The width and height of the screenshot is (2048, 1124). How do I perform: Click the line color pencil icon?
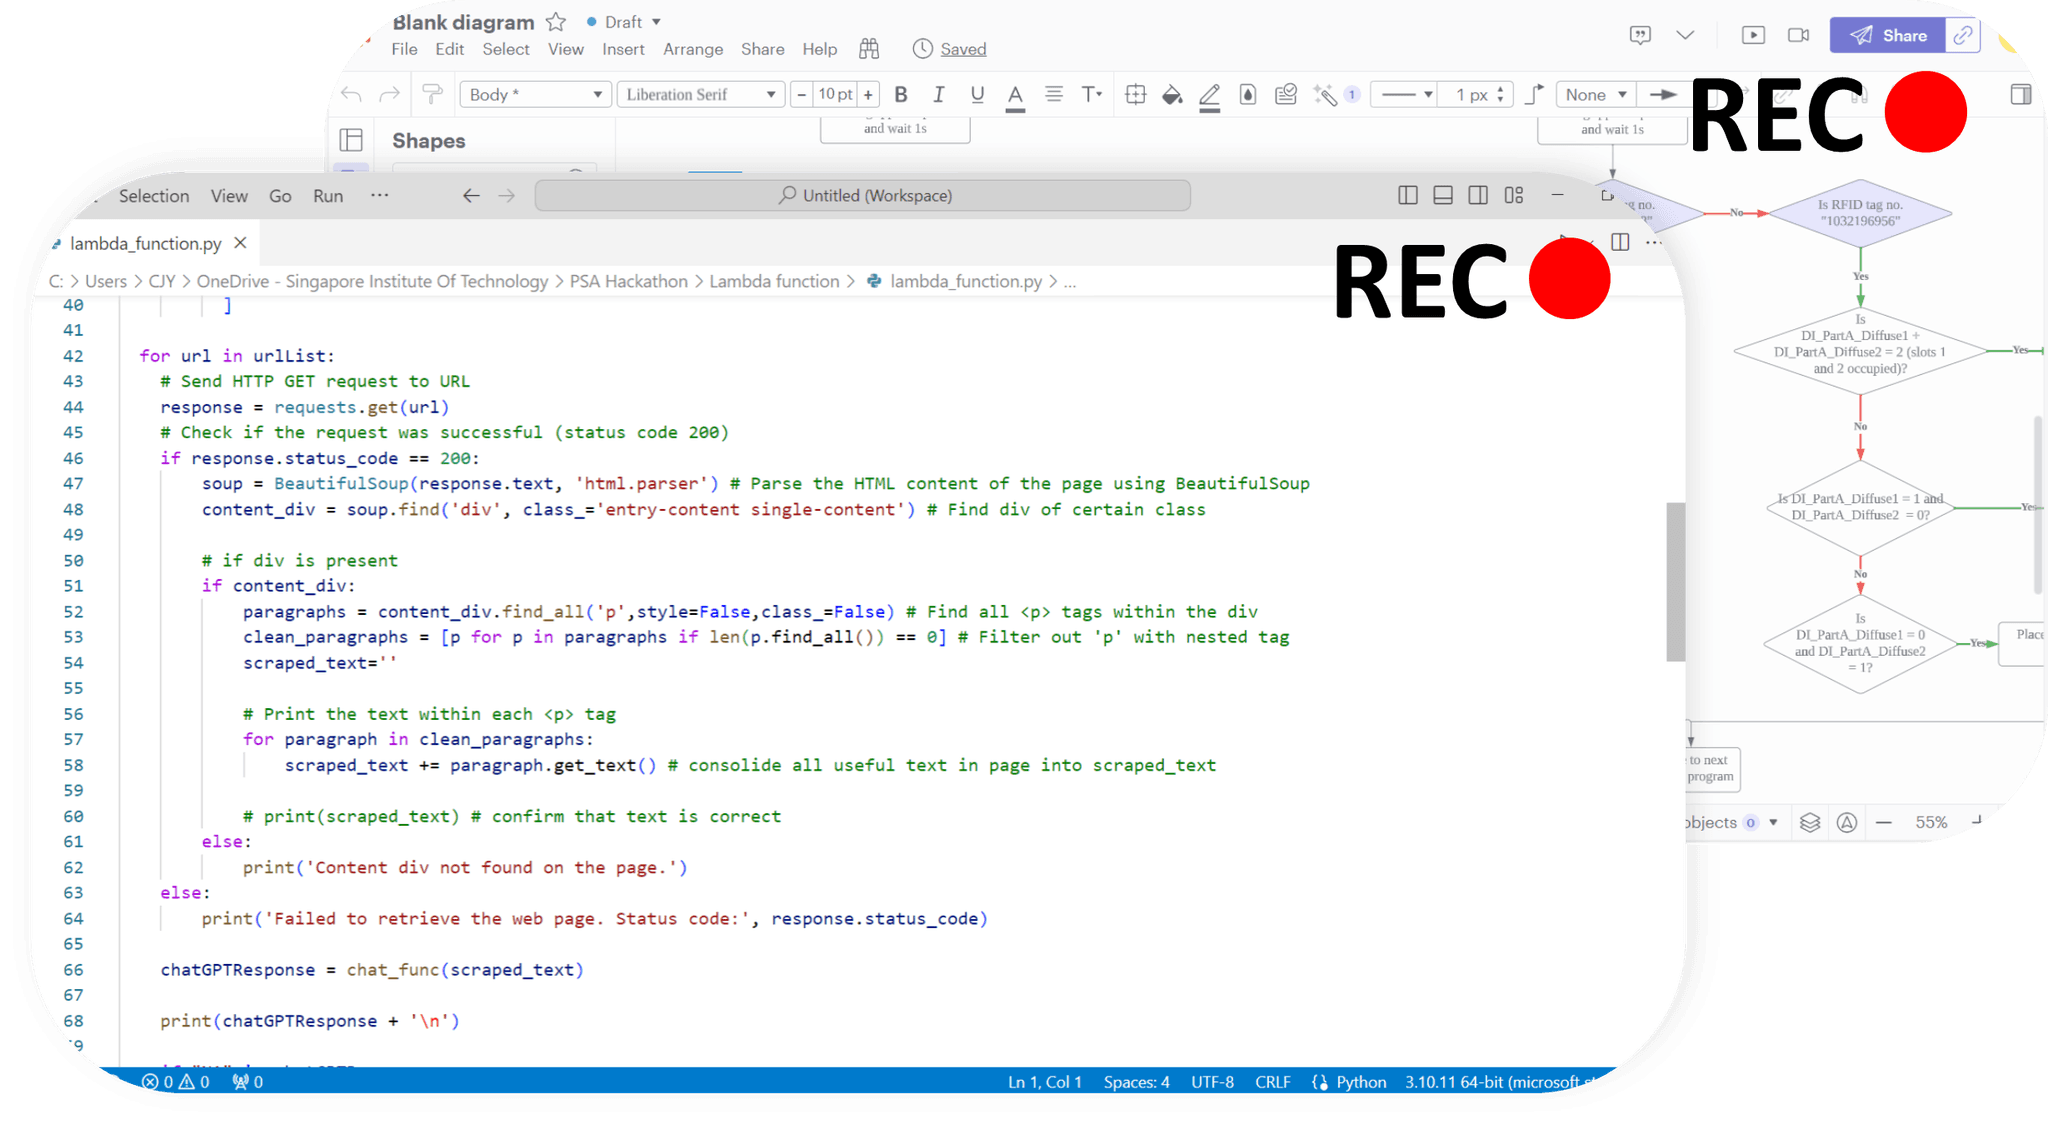point(1209,95)
